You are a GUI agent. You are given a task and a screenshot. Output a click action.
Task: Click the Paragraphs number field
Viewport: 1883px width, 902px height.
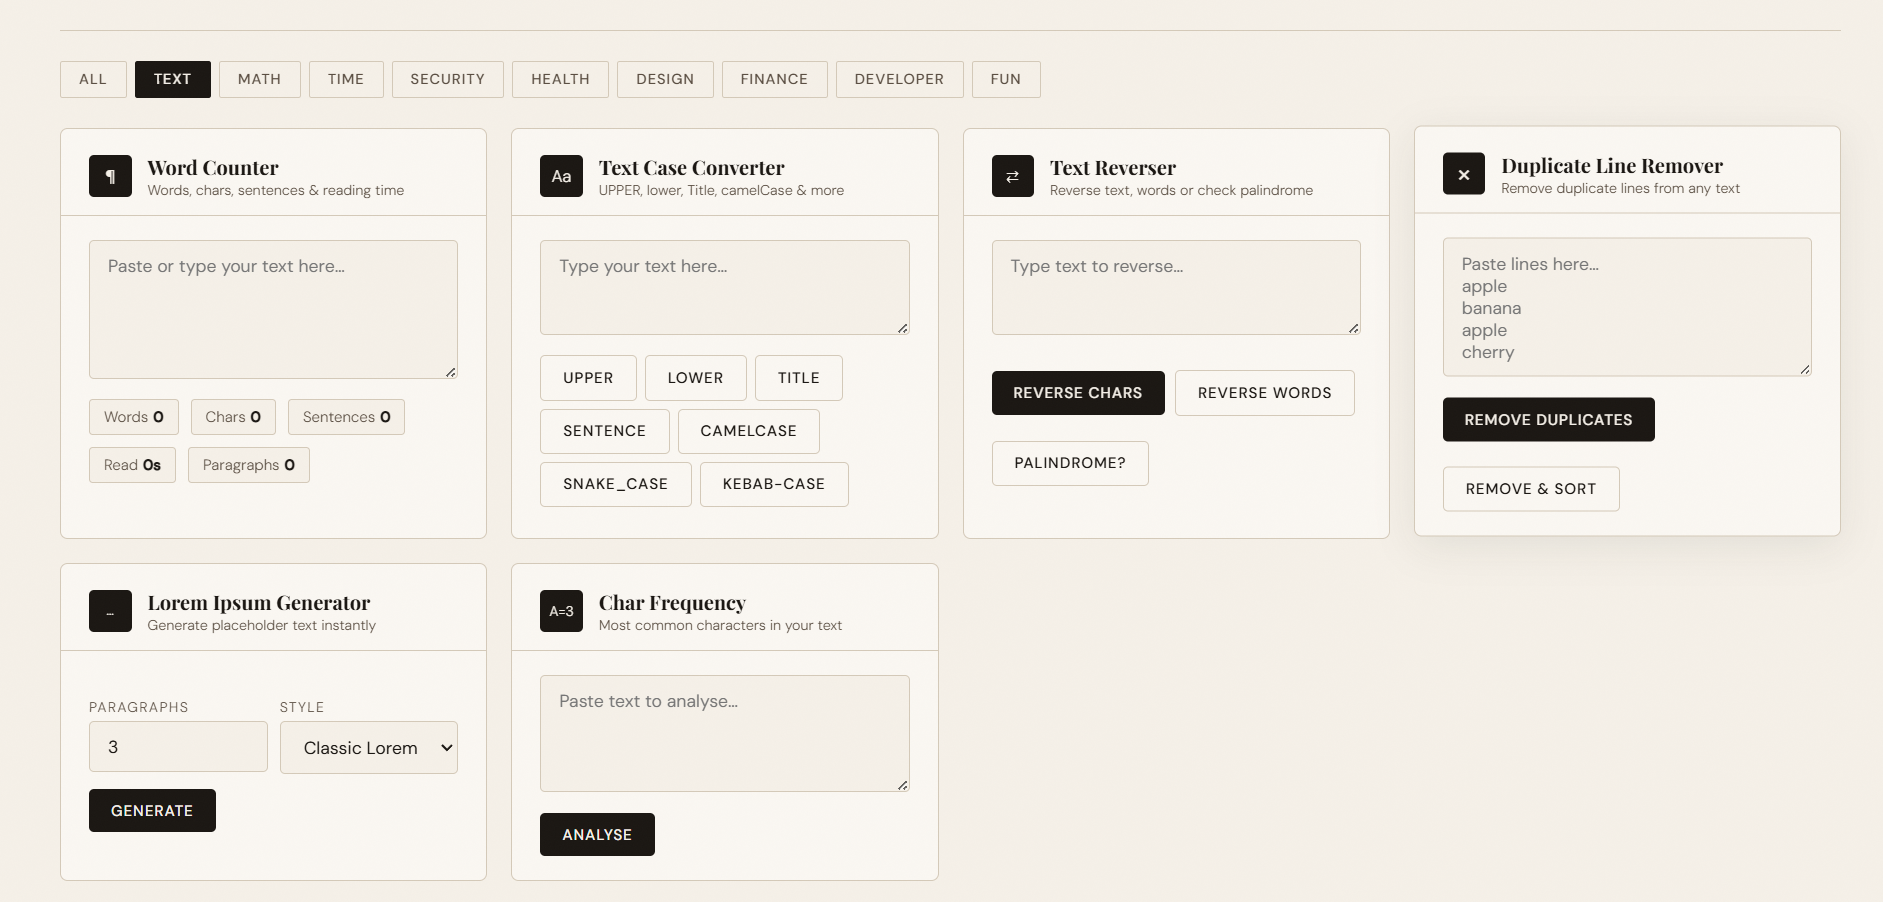178,747
